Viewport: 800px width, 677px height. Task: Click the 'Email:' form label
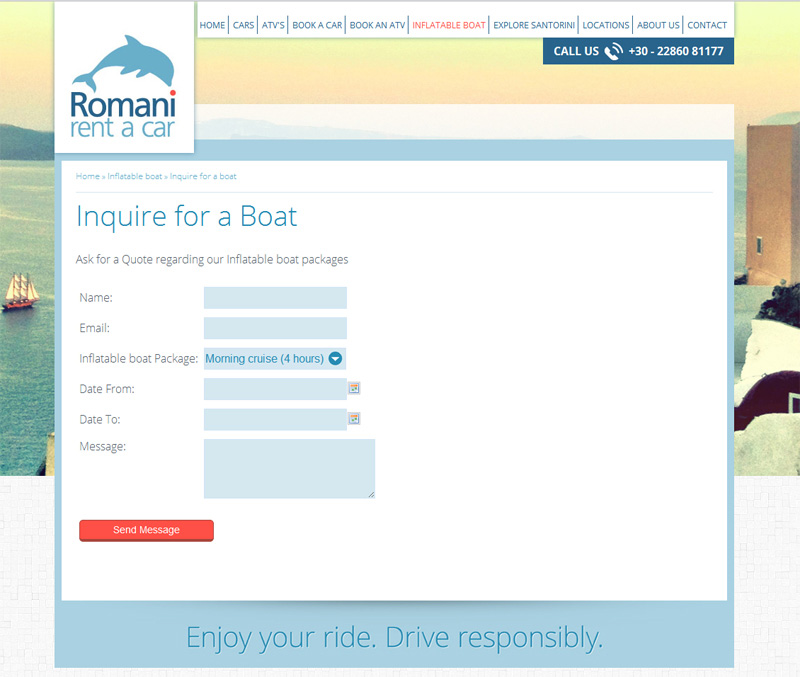tap(94, 328)
